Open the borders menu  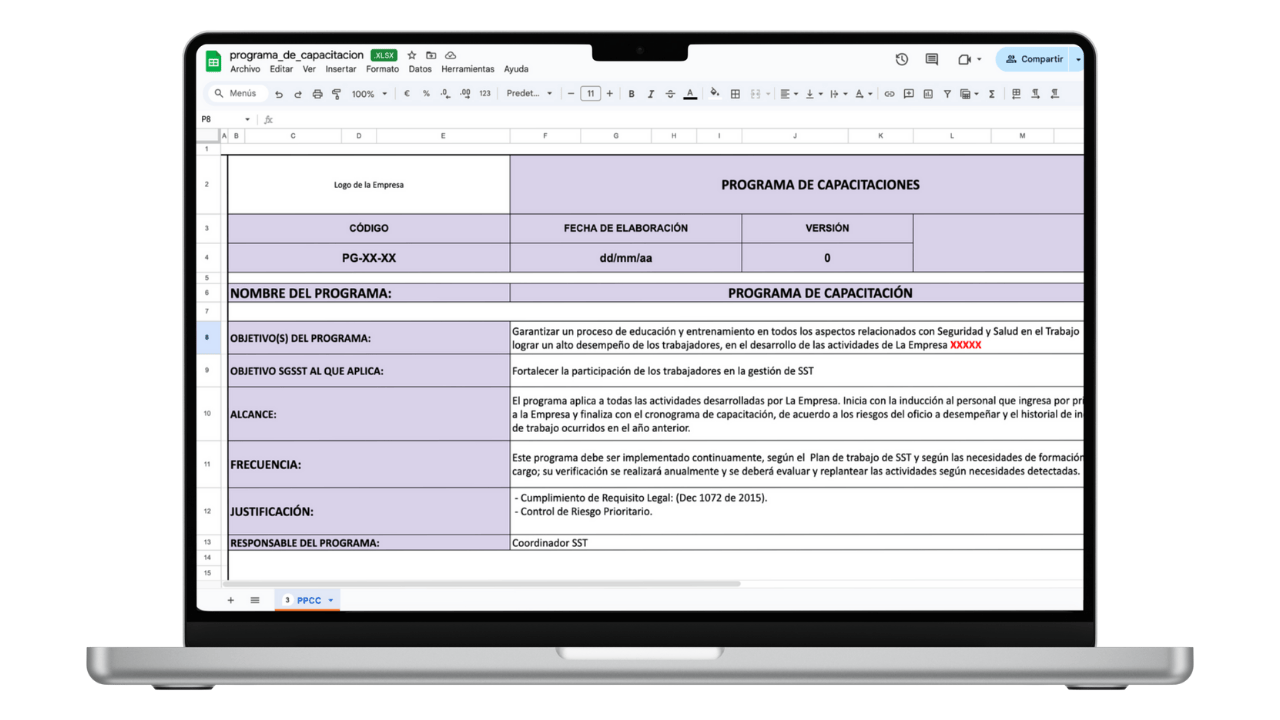coord(736,93)
